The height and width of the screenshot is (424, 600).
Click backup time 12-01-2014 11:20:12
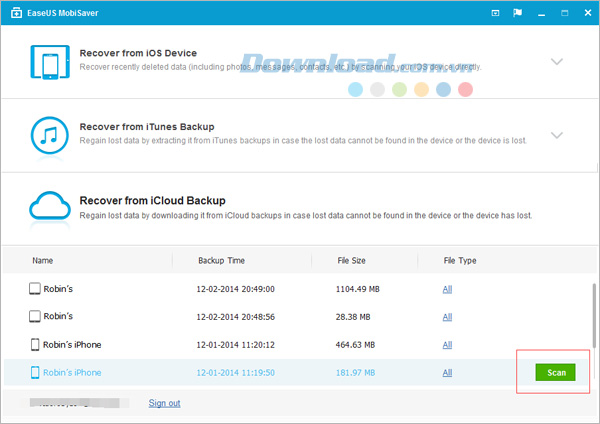[x=235, y=345]
